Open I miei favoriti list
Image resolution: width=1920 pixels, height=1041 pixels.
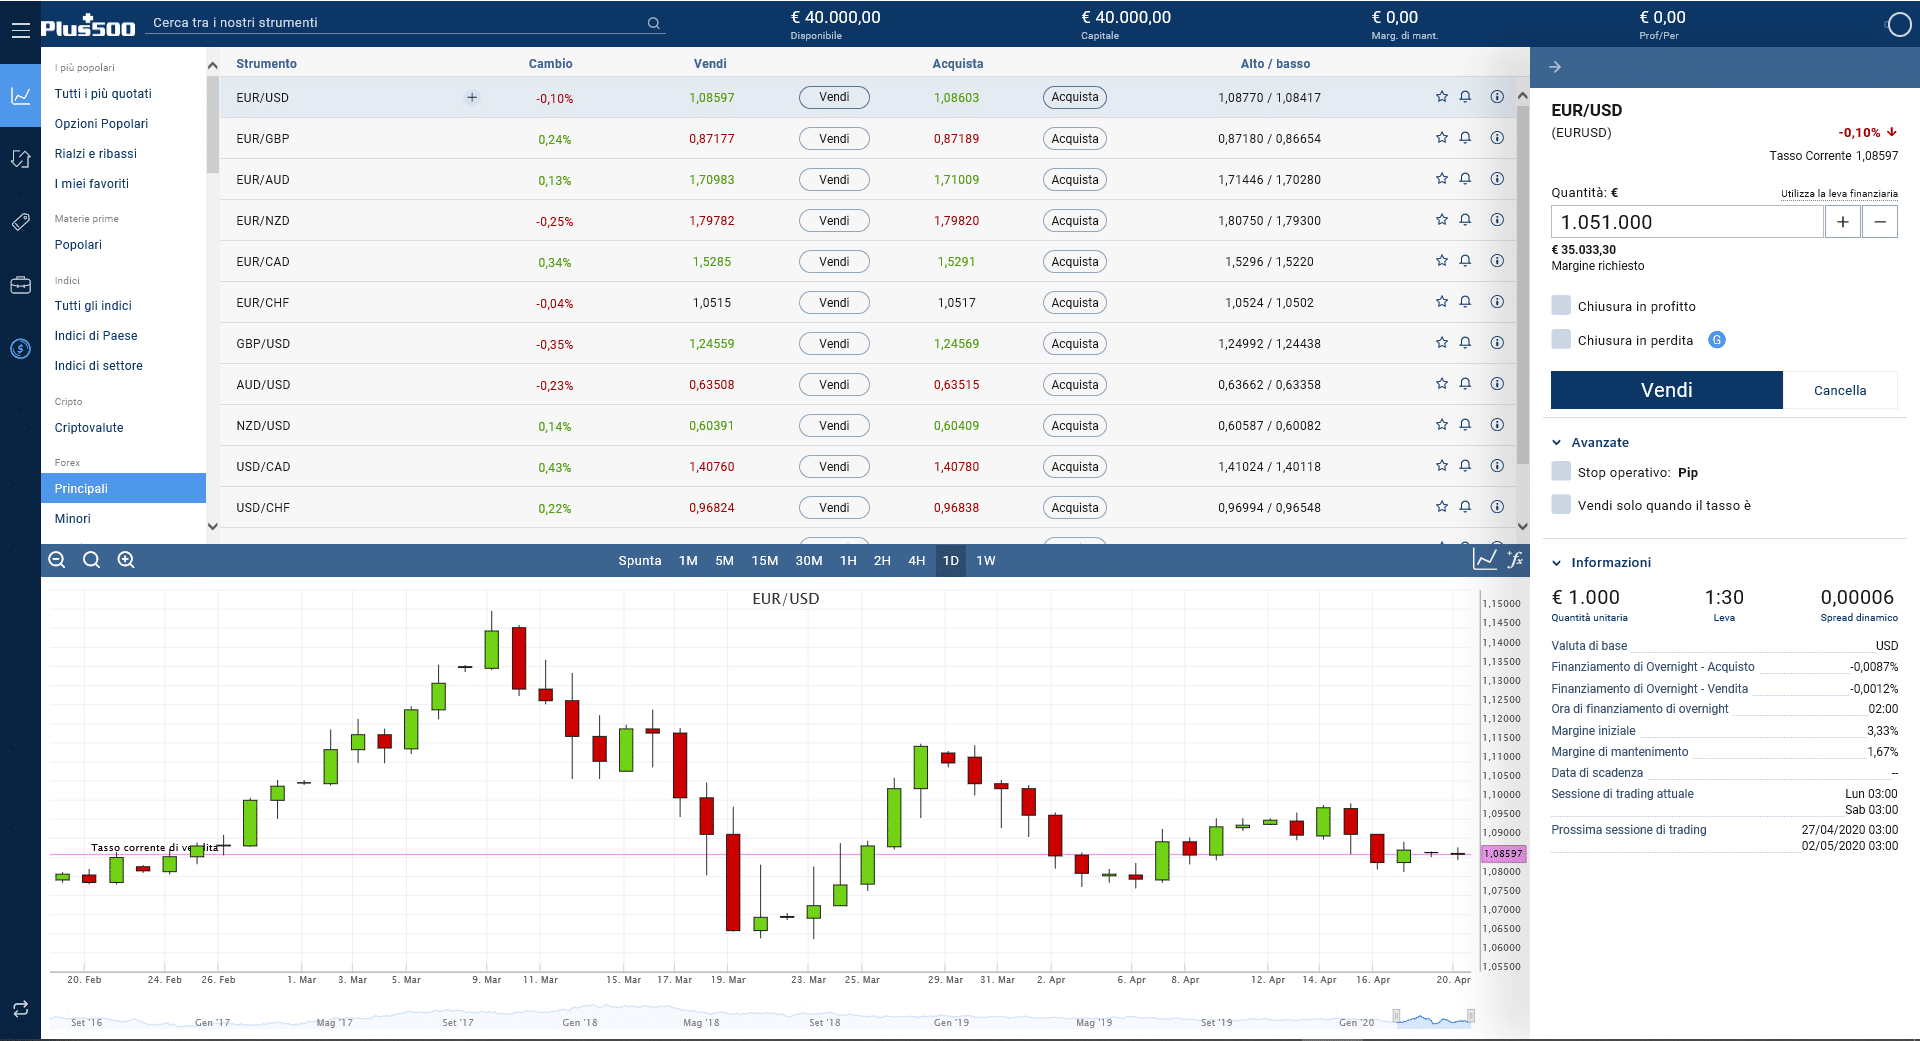coord(92,183)
